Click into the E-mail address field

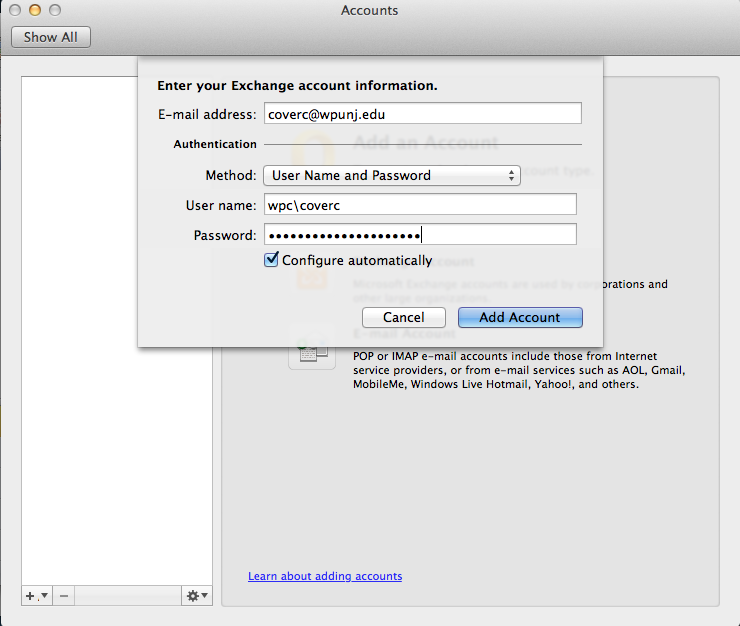tap(422, 114)
